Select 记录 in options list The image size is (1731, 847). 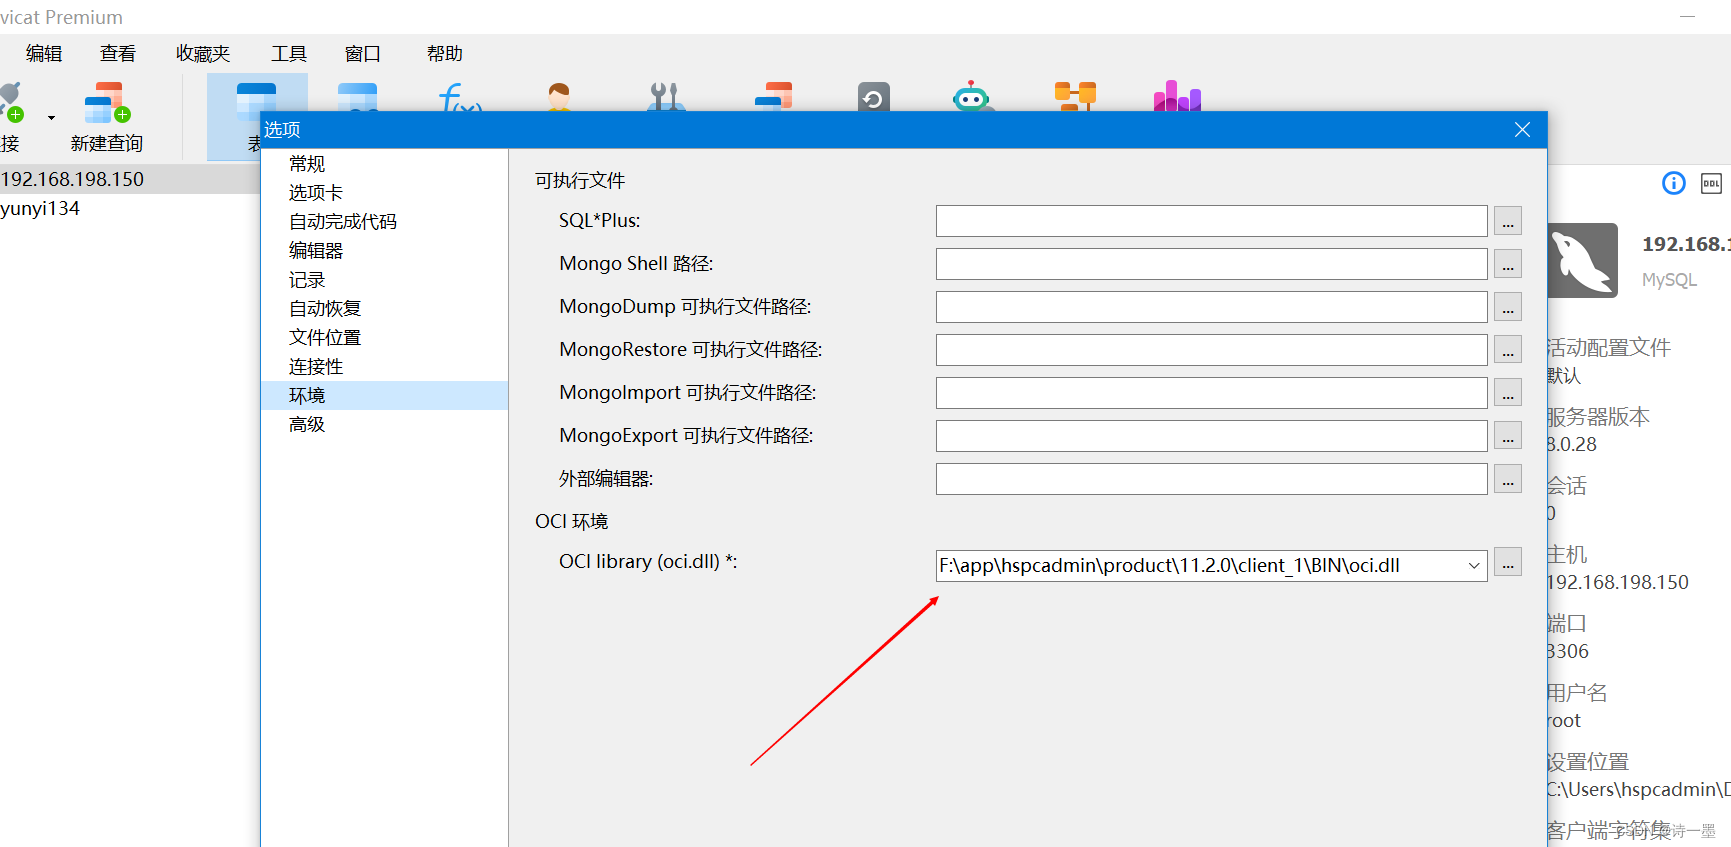[384, 280]
